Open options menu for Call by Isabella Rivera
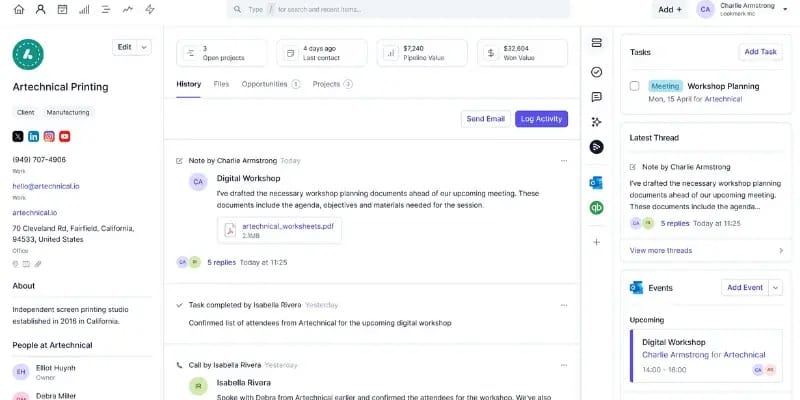The image size is (800, 400). tap(564, 365)
